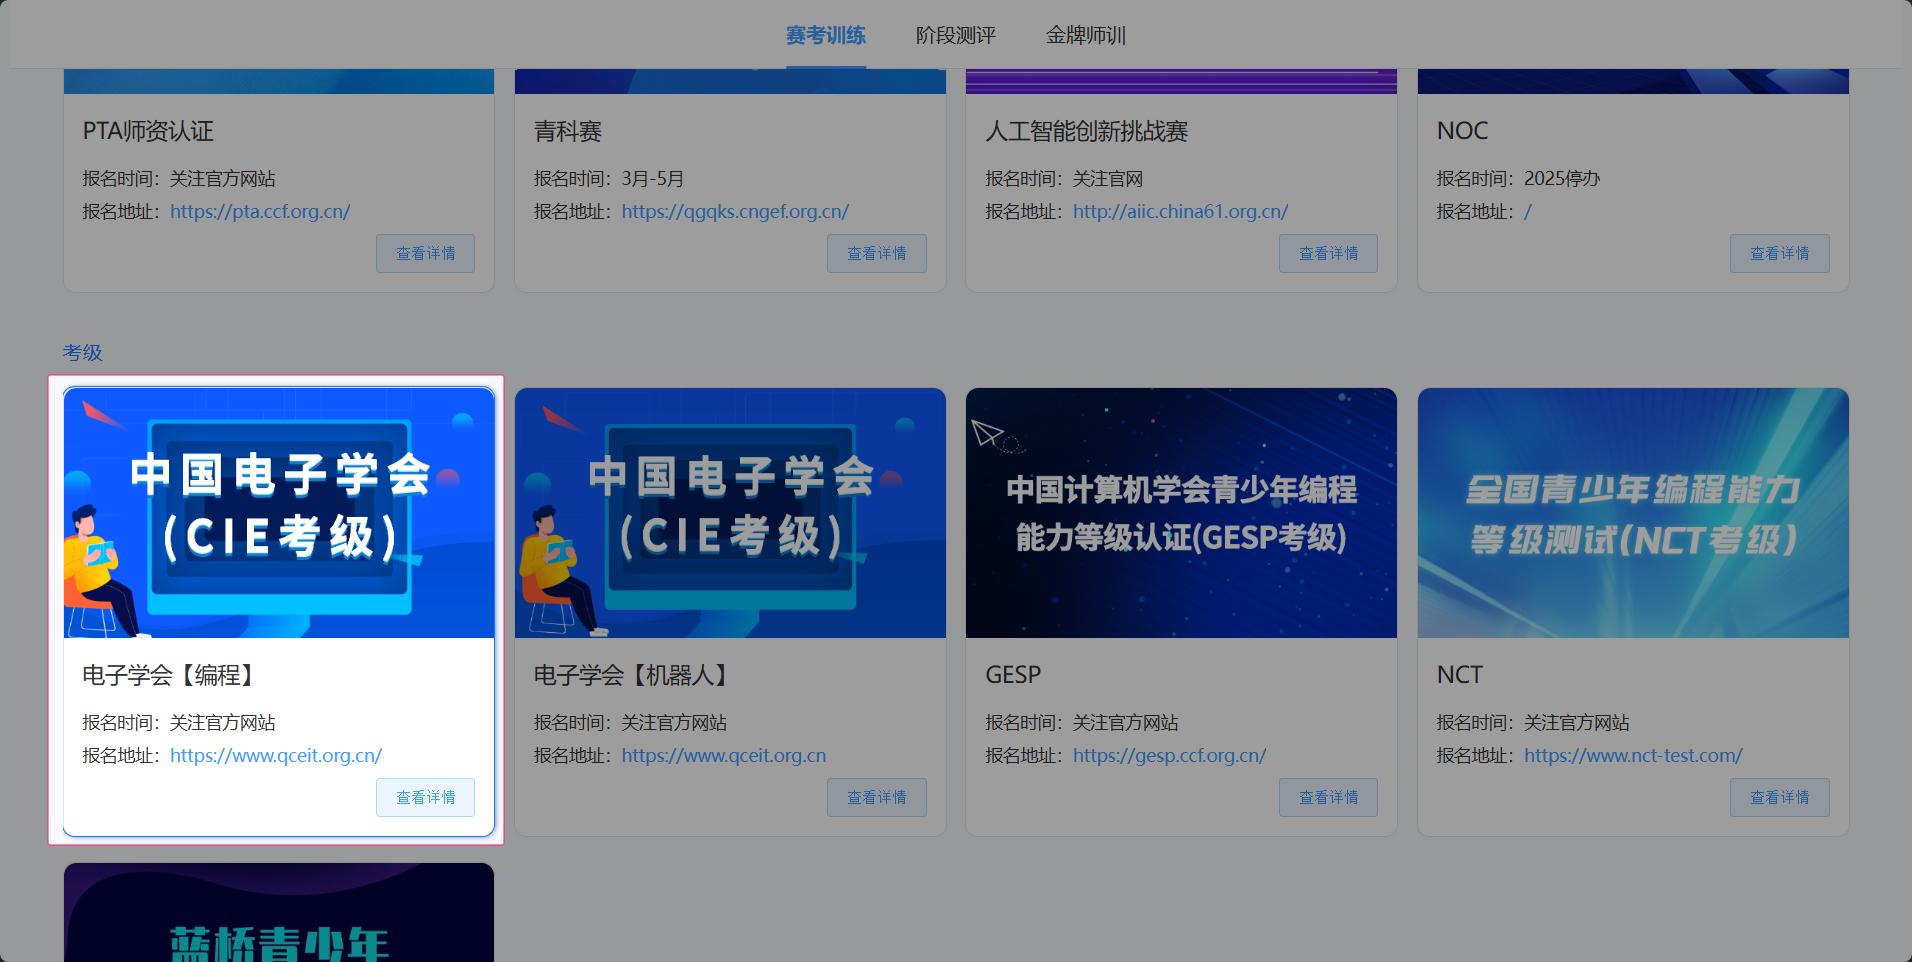Image resolution: width=1912 pixels, height=962 pixels.
Task: Click the 报名时间 line on PTA师资认证 card
Action: pos(179,179)
